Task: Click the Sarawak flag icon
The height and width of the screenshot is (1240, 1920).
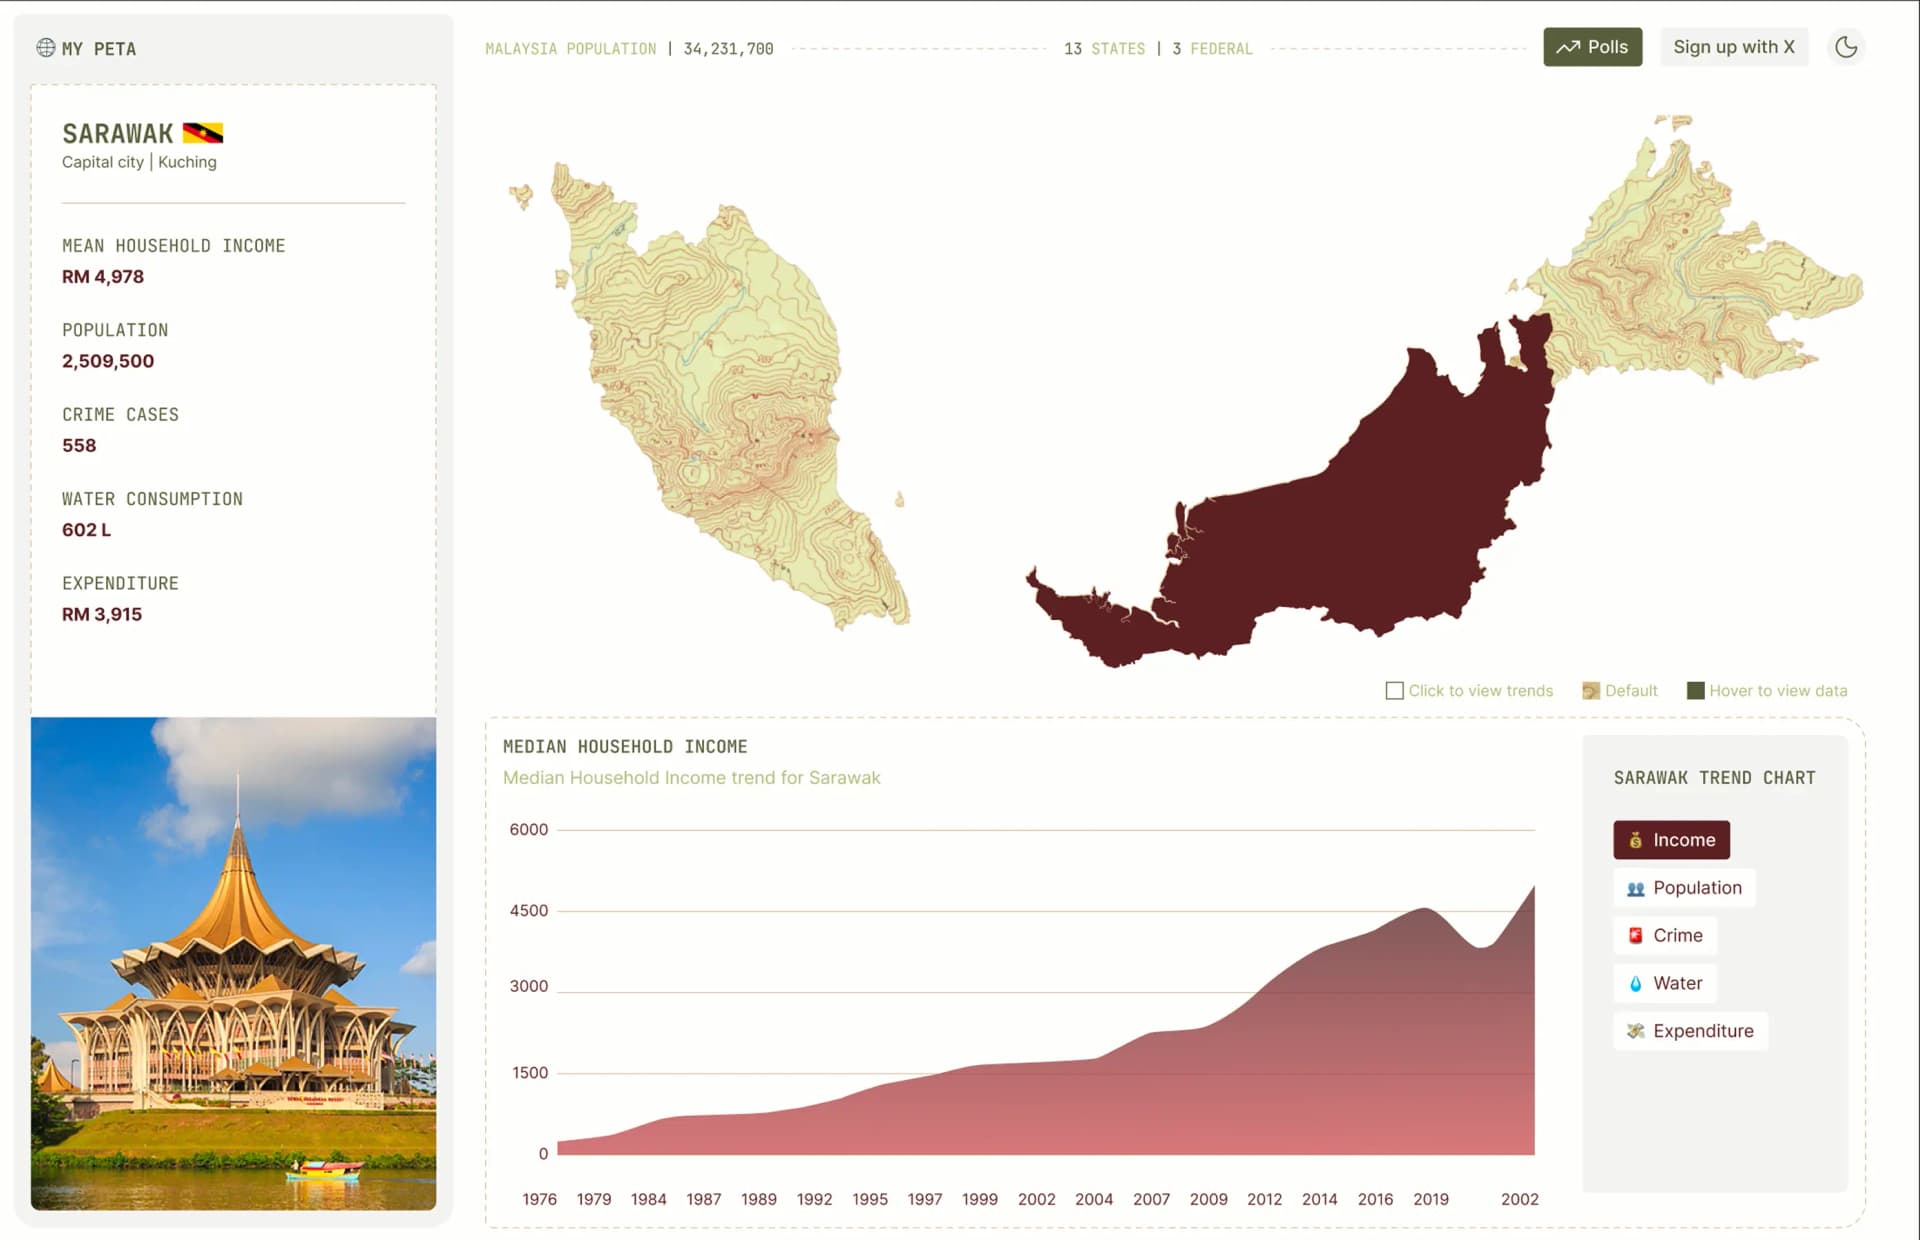Action: click(203, 133)
